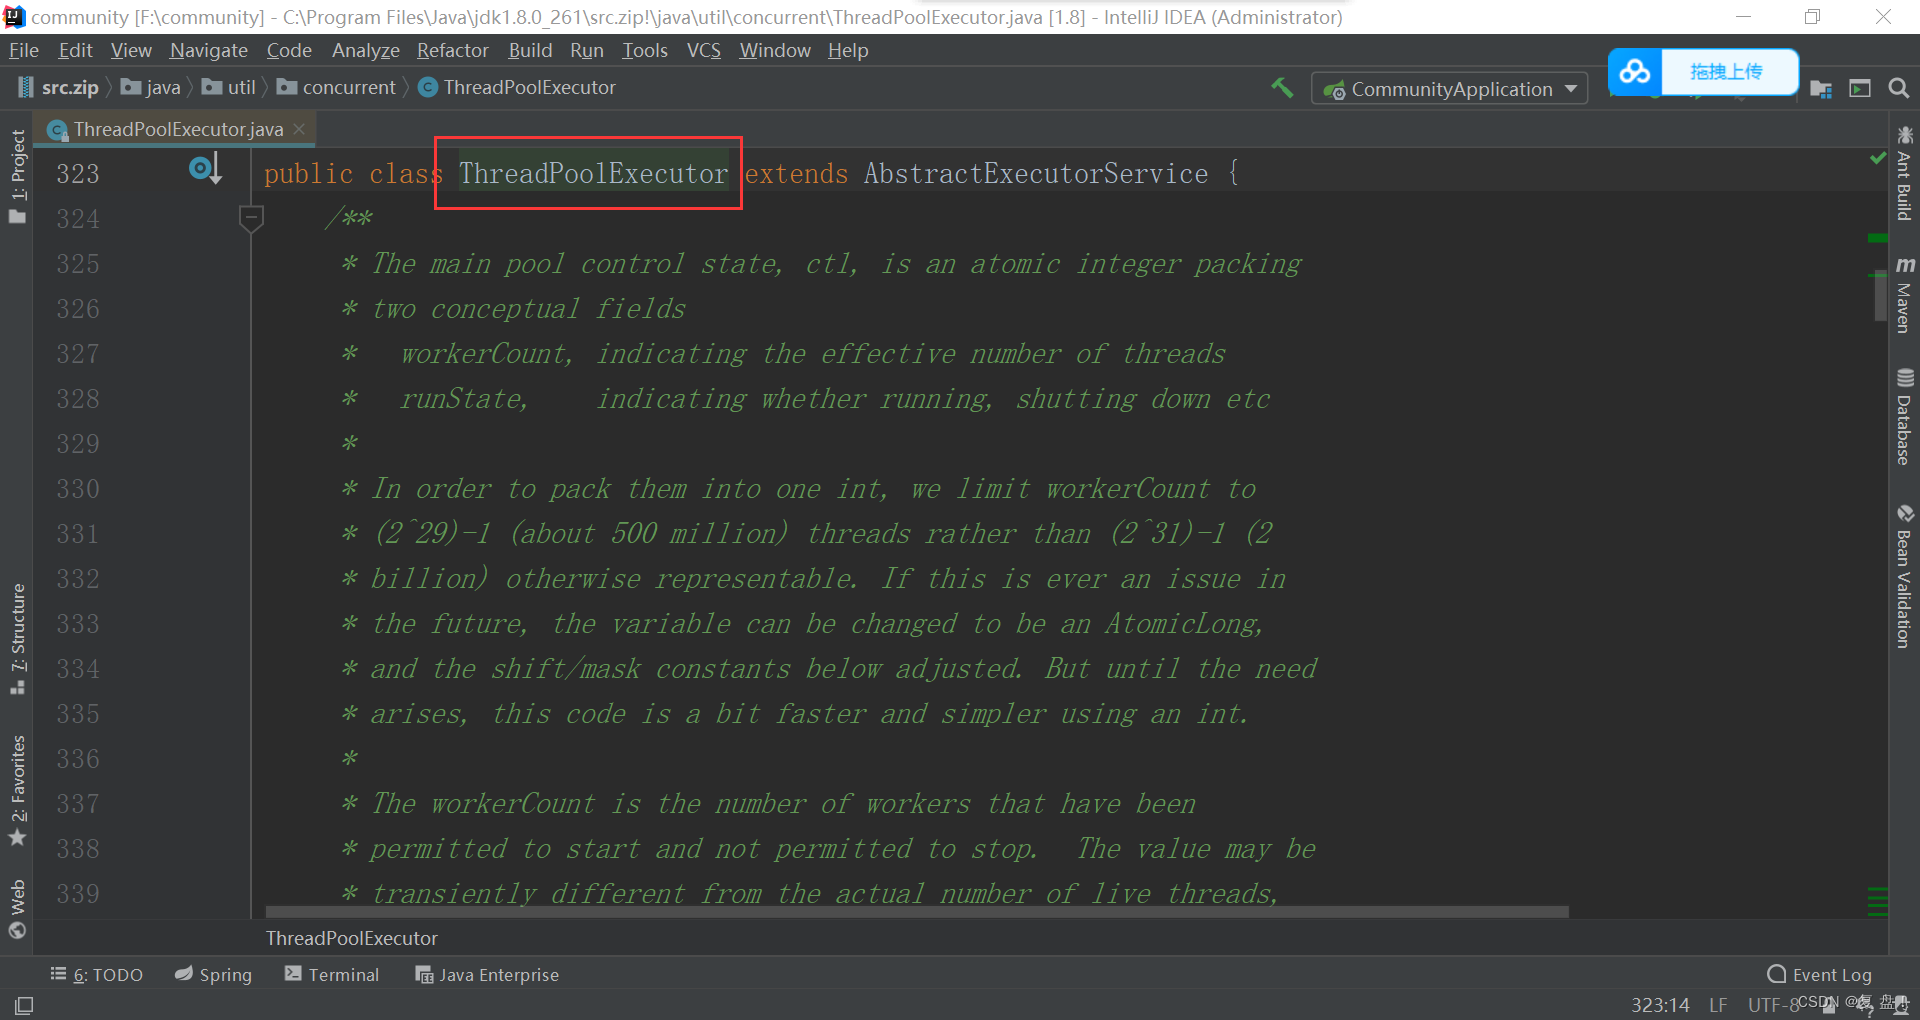The image size is (1920, 1020).
Task: Click the horizontal scrollbar of the editor
Action: click(x=917, y=912)
